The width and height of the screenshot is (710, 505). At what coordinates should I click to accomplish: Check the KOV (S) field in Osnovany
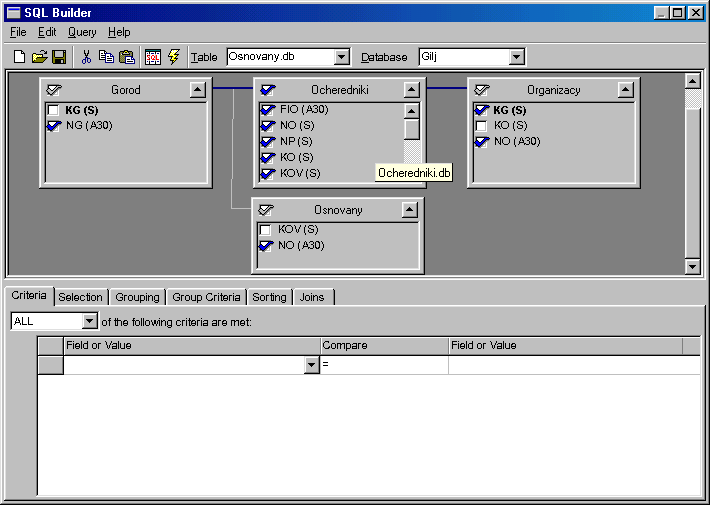point(265,230)
